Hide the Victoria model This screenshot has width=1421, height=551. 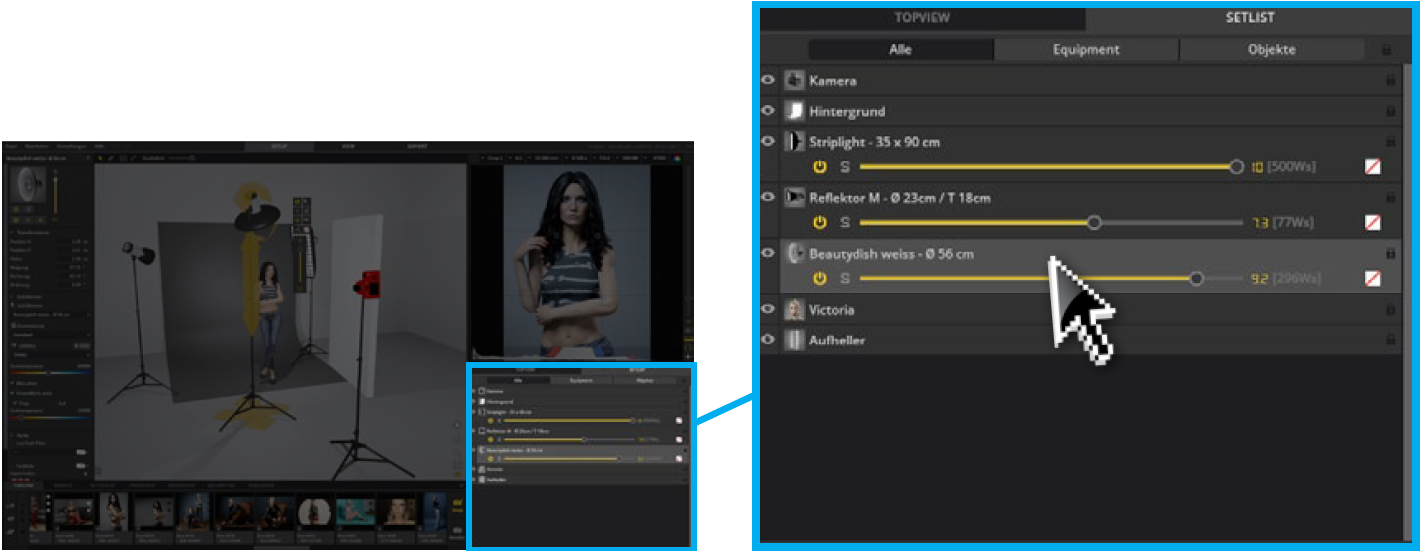768,310
